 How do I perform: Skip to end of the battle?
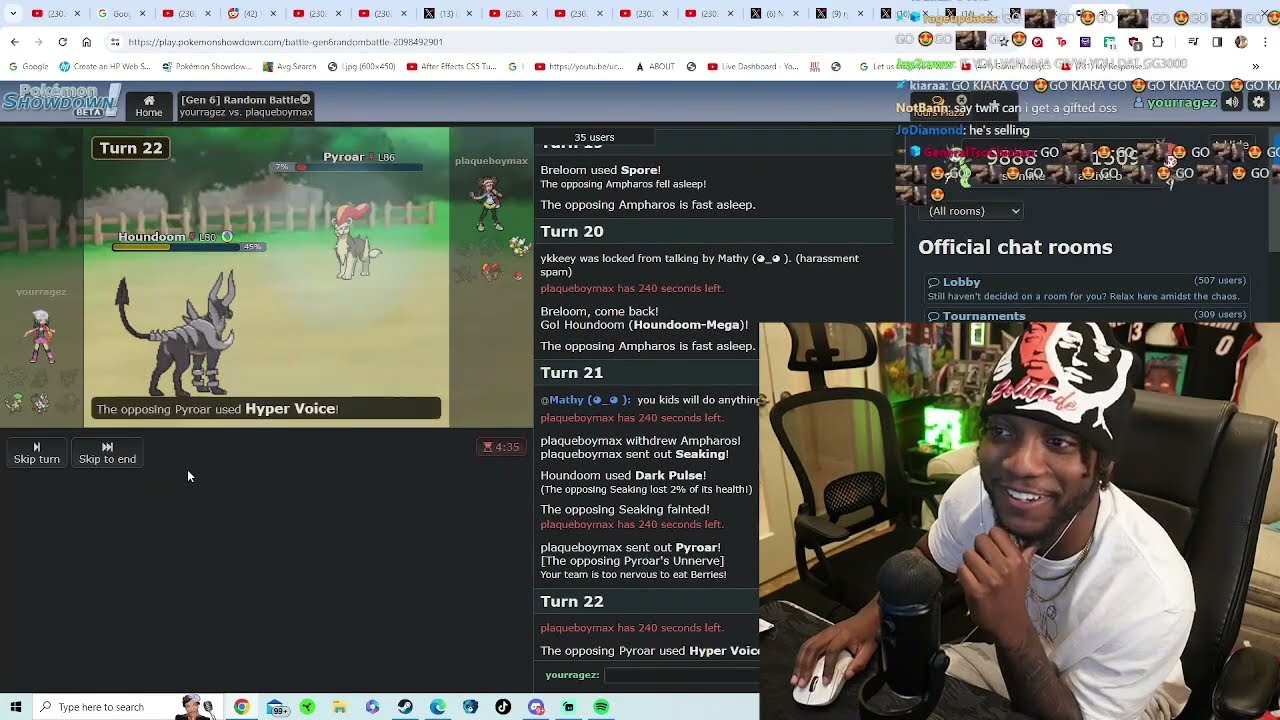107,453
